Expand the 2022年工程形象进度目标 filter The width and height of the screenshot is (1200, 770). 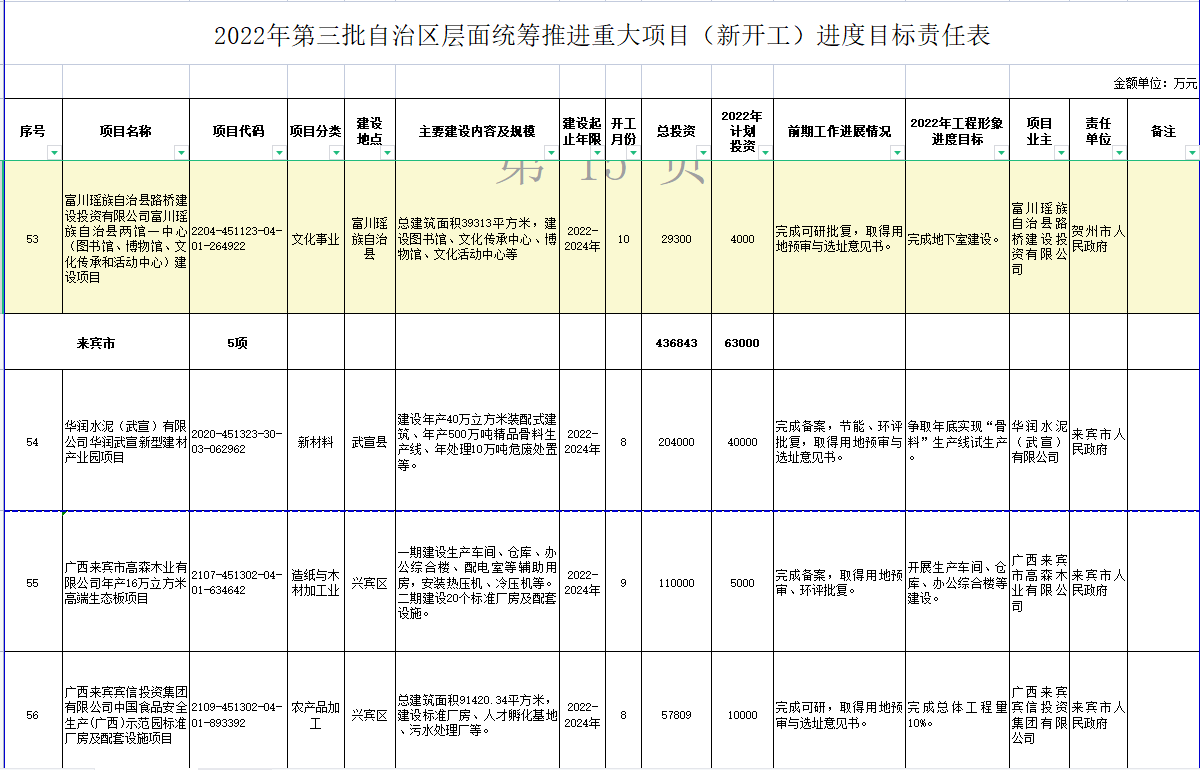1001,153
